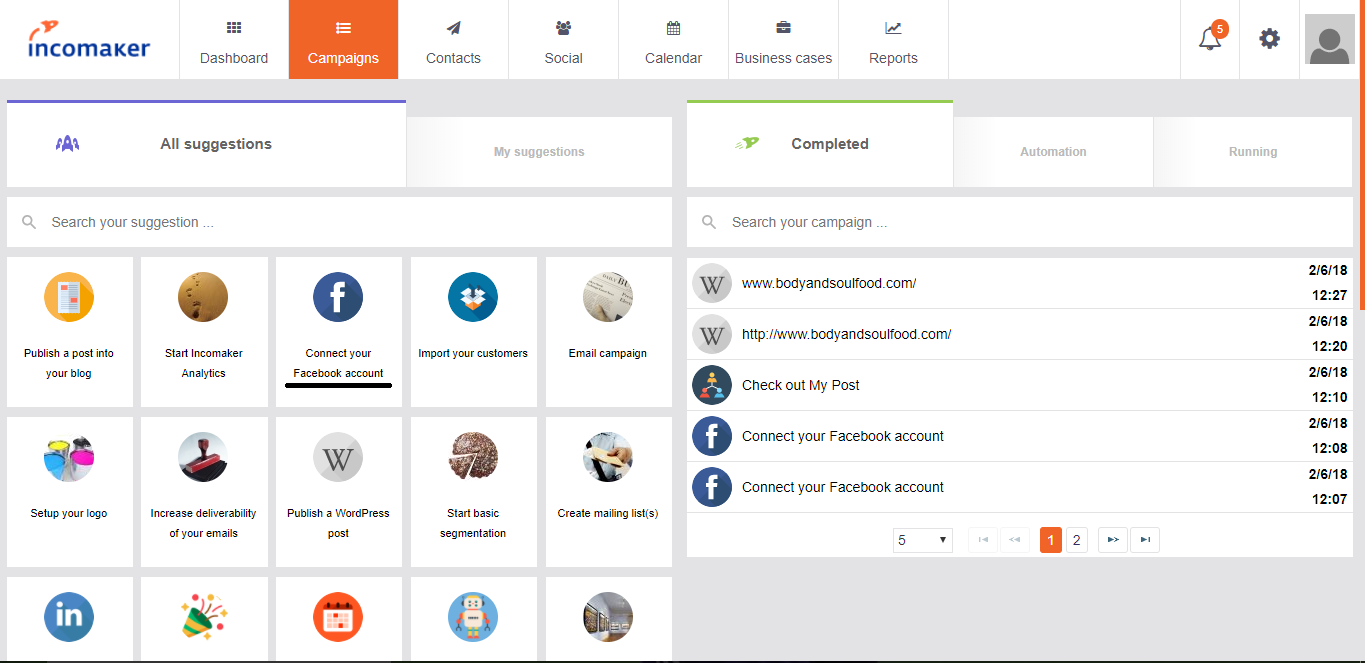The height and width of the screenshot is (663, 1365).
Task: Click the Incomaker logo
Action: point(89,41)
